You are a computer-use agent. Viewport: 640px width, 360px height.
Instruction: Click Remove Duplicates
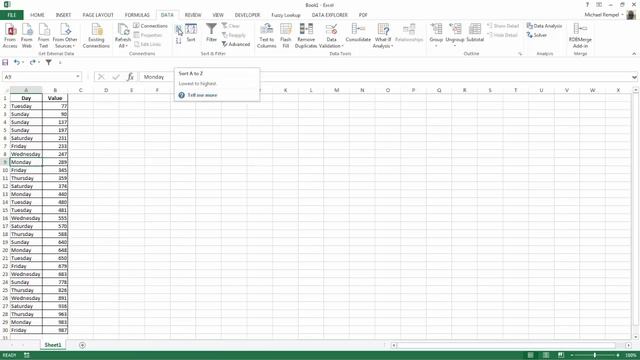point(306,36)
